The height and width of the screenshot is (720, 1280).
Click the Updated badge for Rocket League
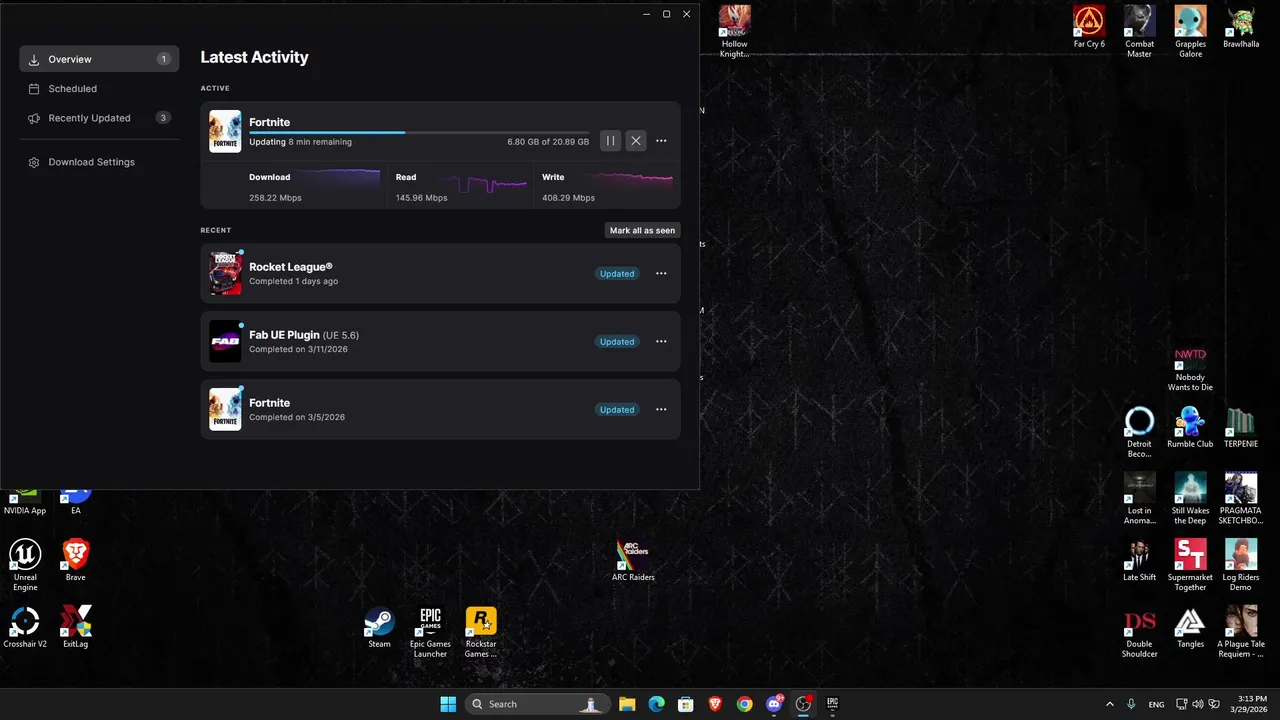pyautogui.click(x=617, y=273)
